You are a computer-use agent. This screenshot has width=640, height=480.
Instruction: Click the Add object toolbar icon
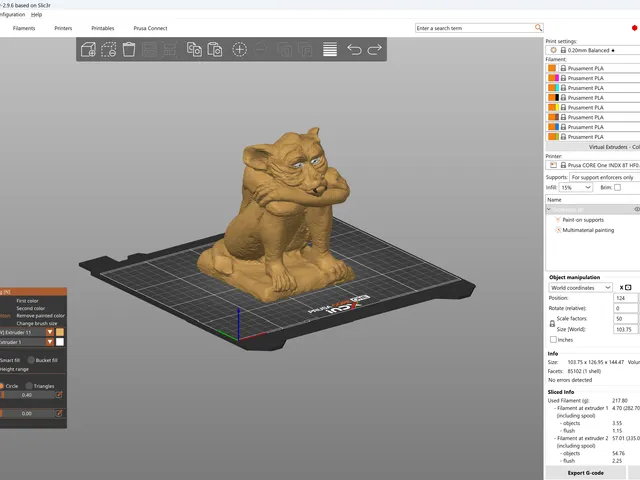click(x=88, y=49)
